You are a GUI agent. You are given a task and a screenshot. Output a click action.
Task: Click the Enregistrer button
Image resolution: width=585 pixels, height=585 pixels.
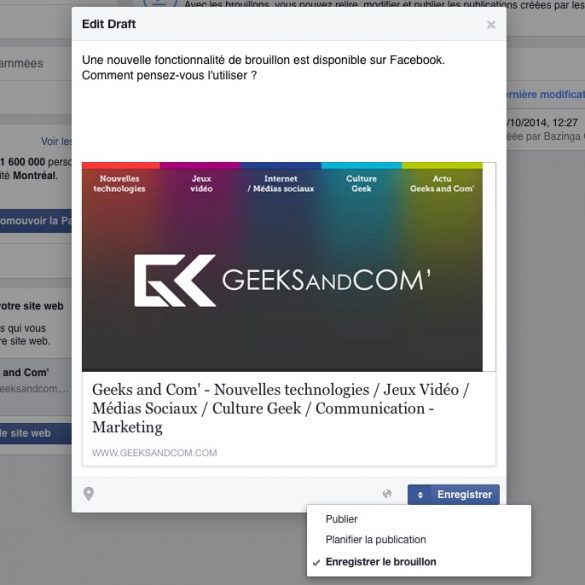click(x=464, y=495)
